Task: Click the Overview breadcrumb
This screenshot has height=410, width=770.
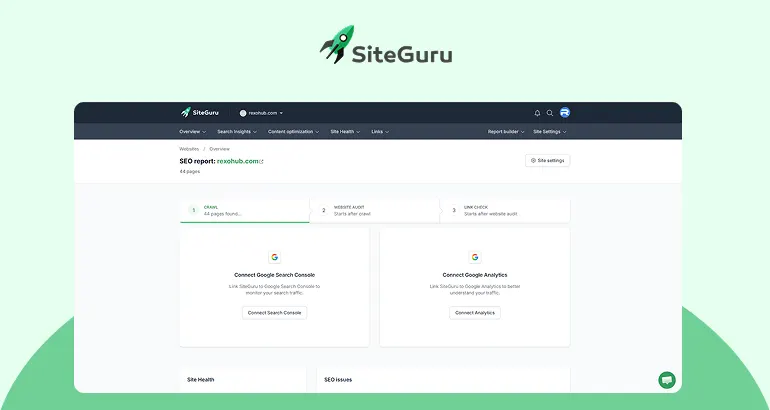Action: click(220, 149)
